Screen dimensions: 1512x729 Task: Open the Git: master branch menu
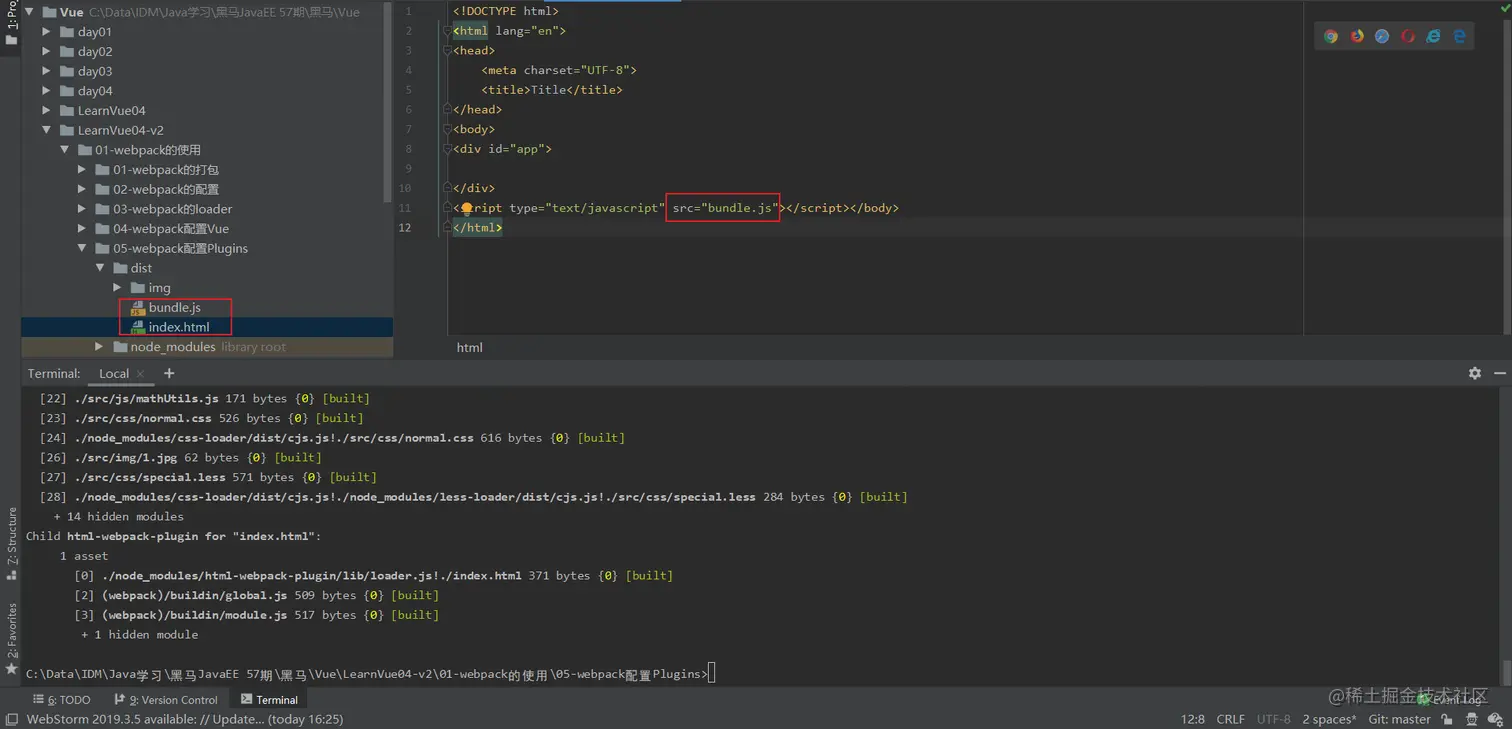(1399, 719)
